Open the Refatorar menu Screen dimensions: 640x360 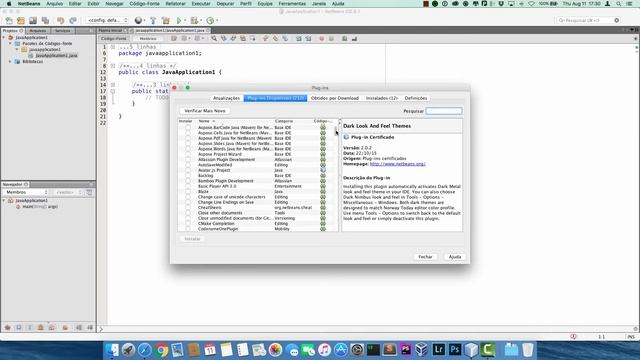tap(176, 4)
